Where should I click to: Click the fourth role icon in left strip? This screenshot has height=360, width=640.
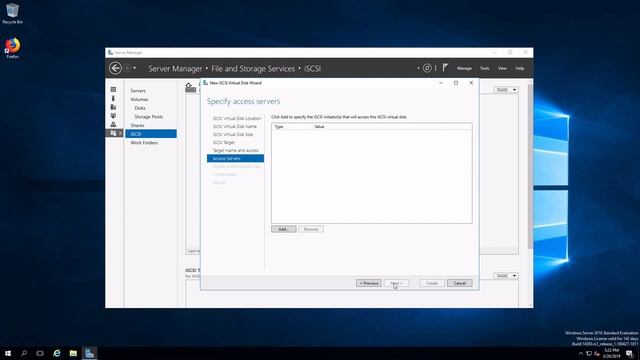[113, 116]
